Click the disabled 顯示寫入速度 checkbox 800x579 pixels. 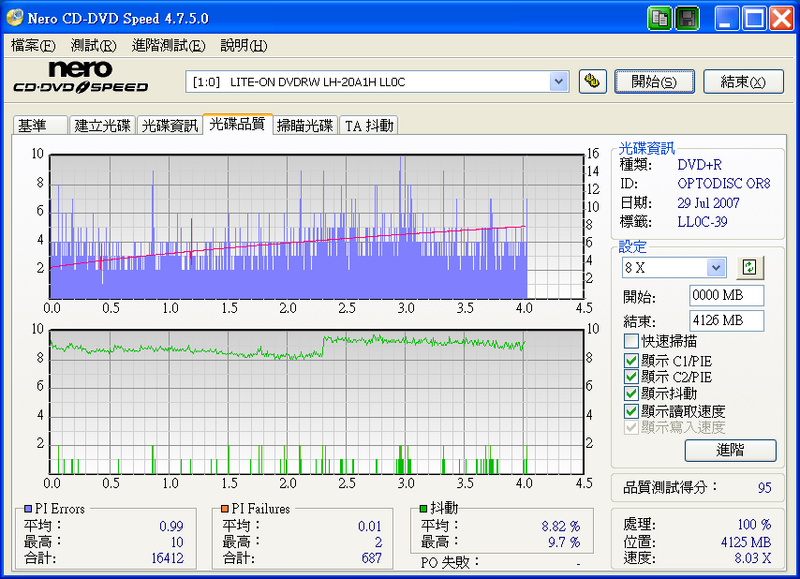631,427
